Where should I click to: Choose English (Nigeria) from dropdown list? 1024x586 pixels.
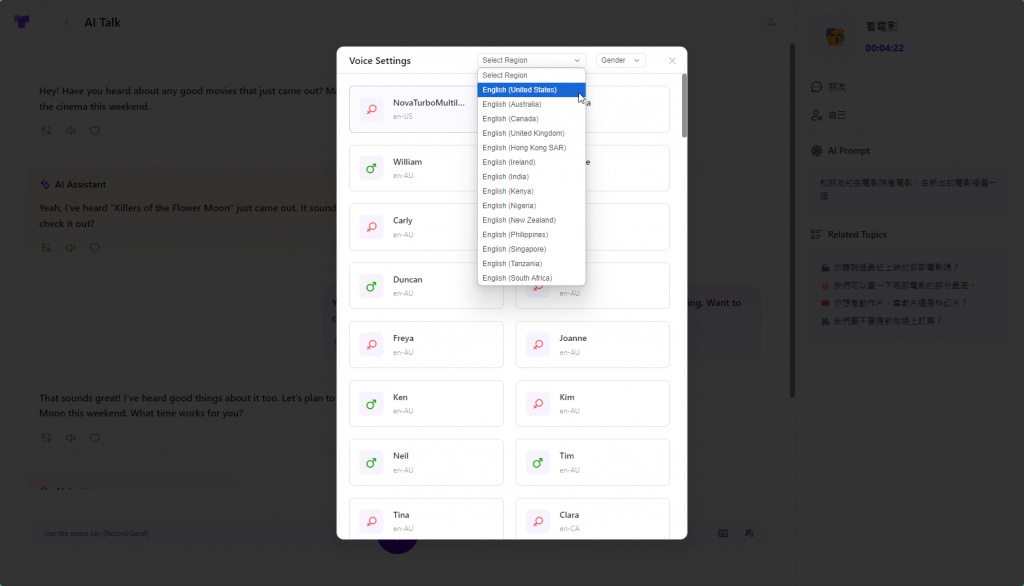point(531,206)
